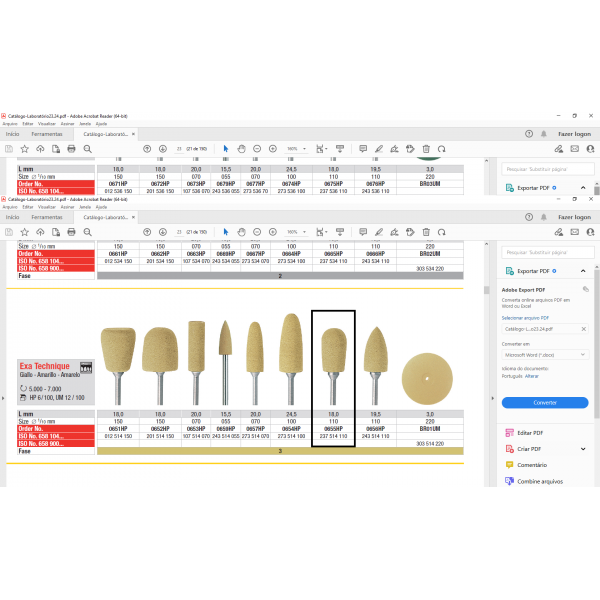Click the read mode icon in lower window toolbar
Image resolution: width=600 pixels, height=600 pixels.
pyautogui.click(x=340, y=232)
